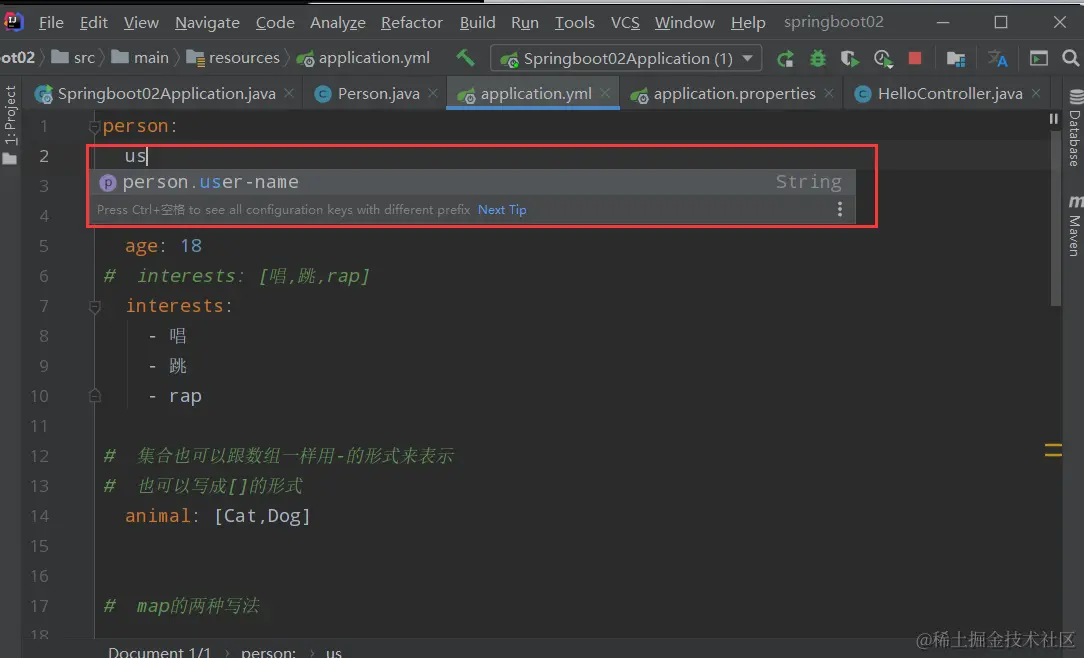Switch to Person.java tab

tap(378, 93)
